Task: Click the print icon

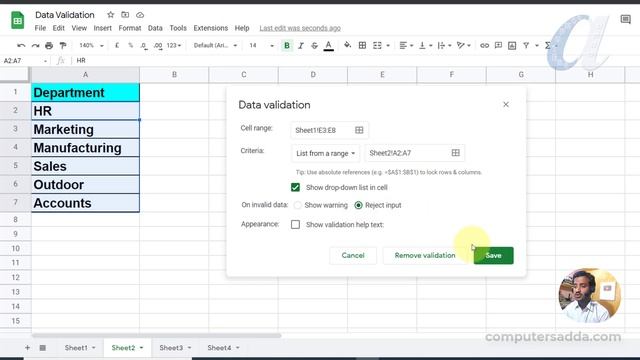Action: [x=49, y=45]
